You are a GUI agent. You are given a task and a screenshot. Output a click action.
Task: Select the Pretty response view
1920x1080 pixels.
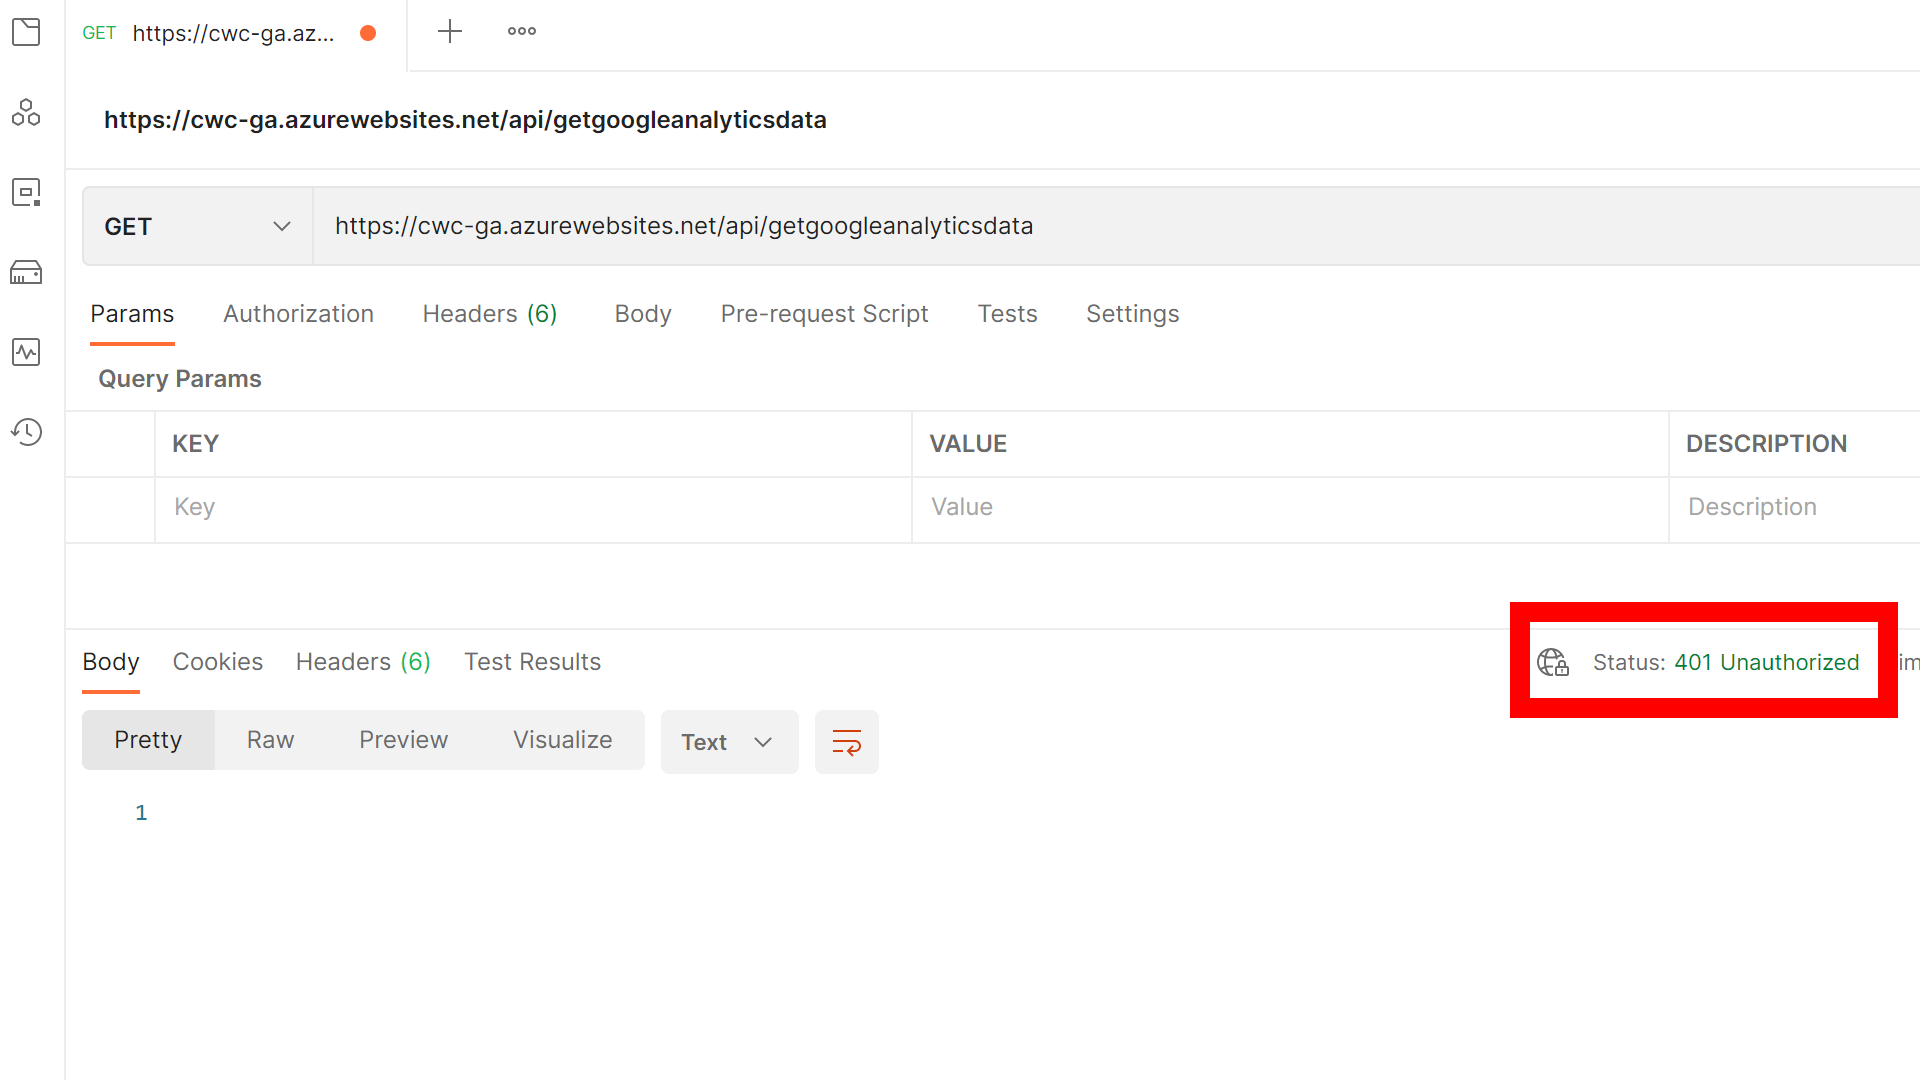click(x=148, y=739)
